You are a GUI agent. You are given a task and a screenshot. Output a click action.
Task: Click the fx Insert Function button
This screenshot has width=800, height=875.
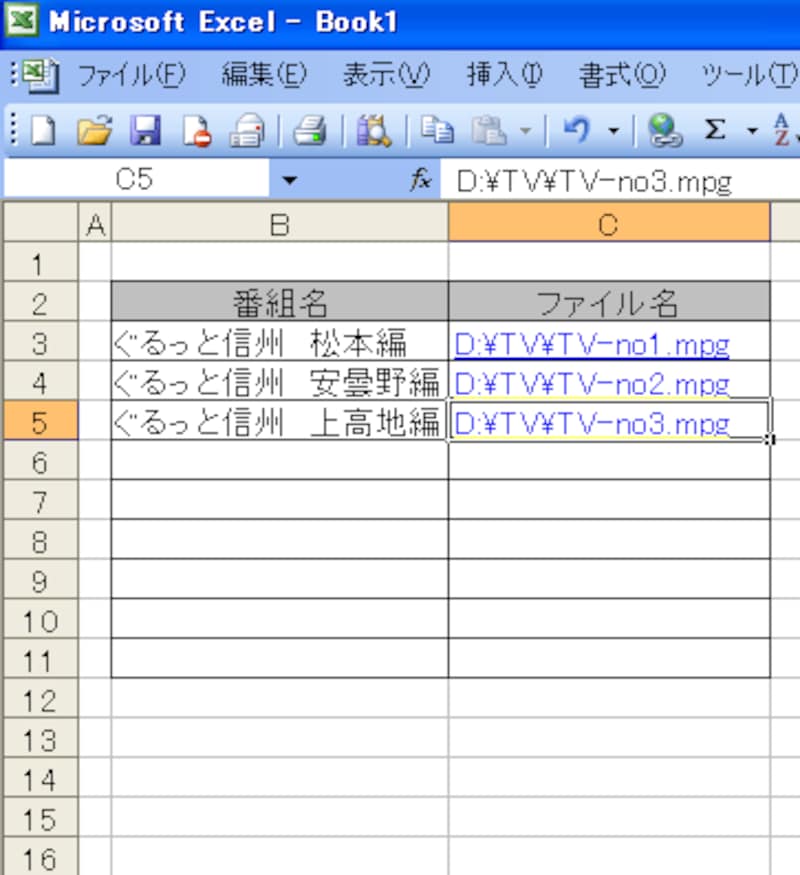click(421, 180)
